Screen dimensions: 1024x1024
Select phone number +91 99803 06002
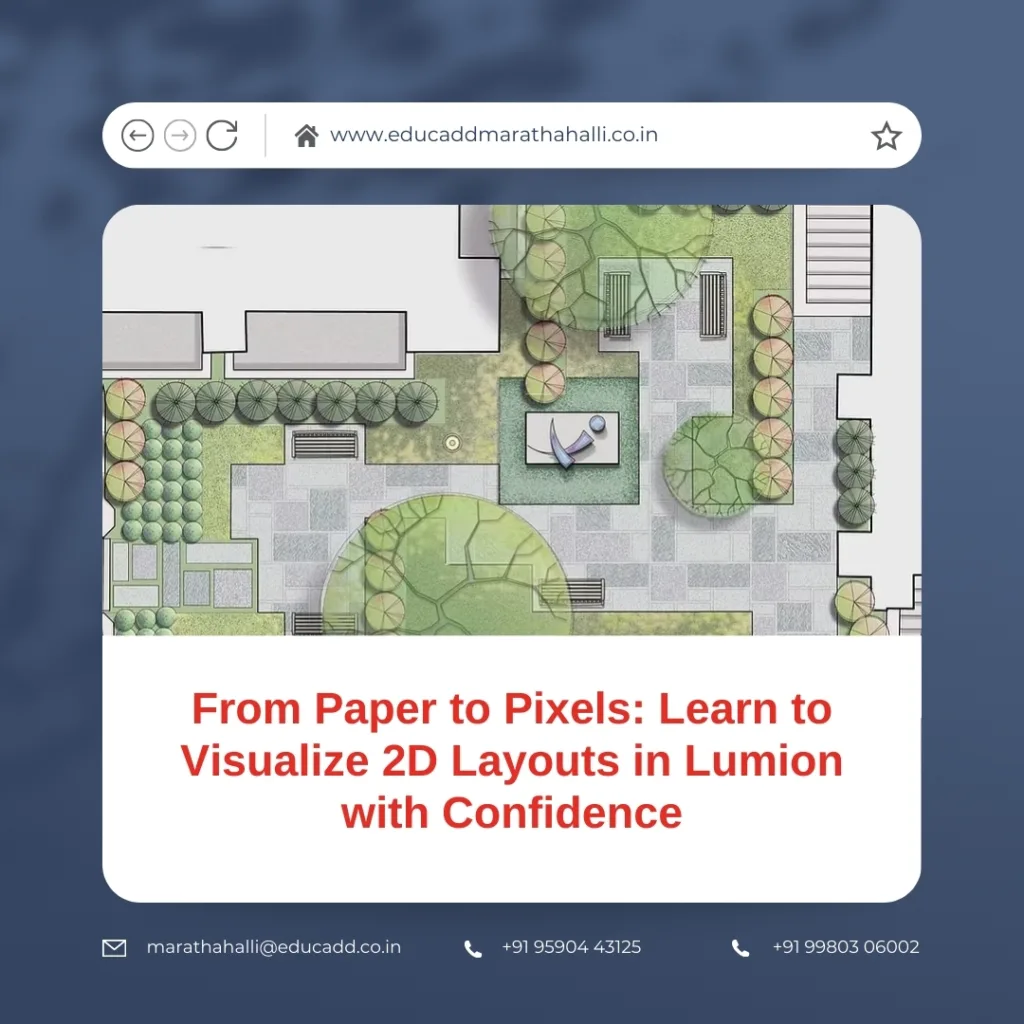click(x=846, y=947)
